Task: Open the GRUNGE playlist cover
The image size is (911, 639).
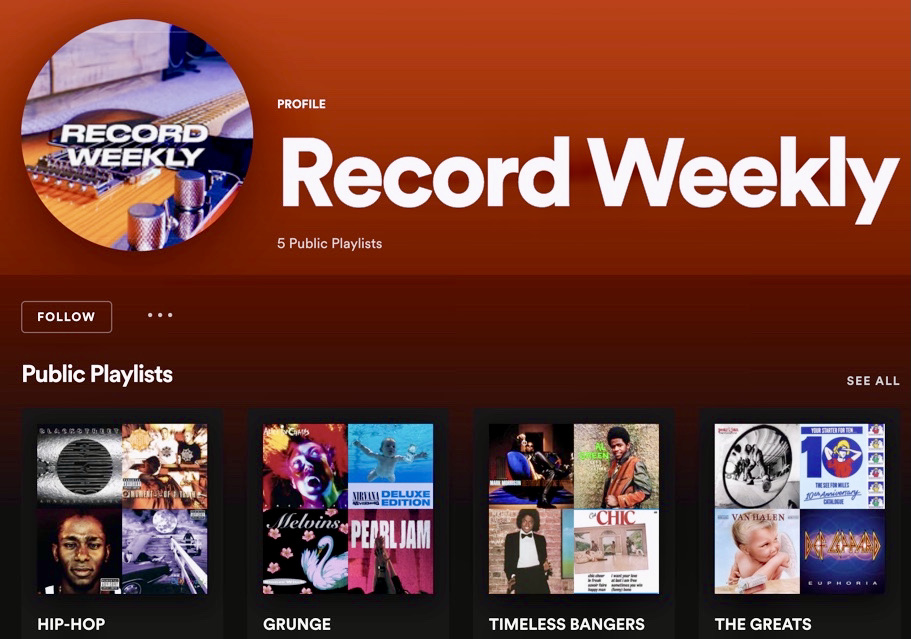Action: tap(348, 509)
